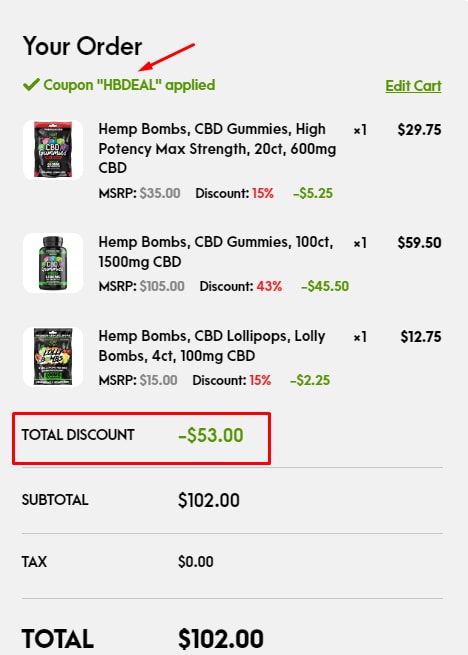Screen dimensions: 468x655
Task: Click the $12.75 item price
Action: coord(421,337)
